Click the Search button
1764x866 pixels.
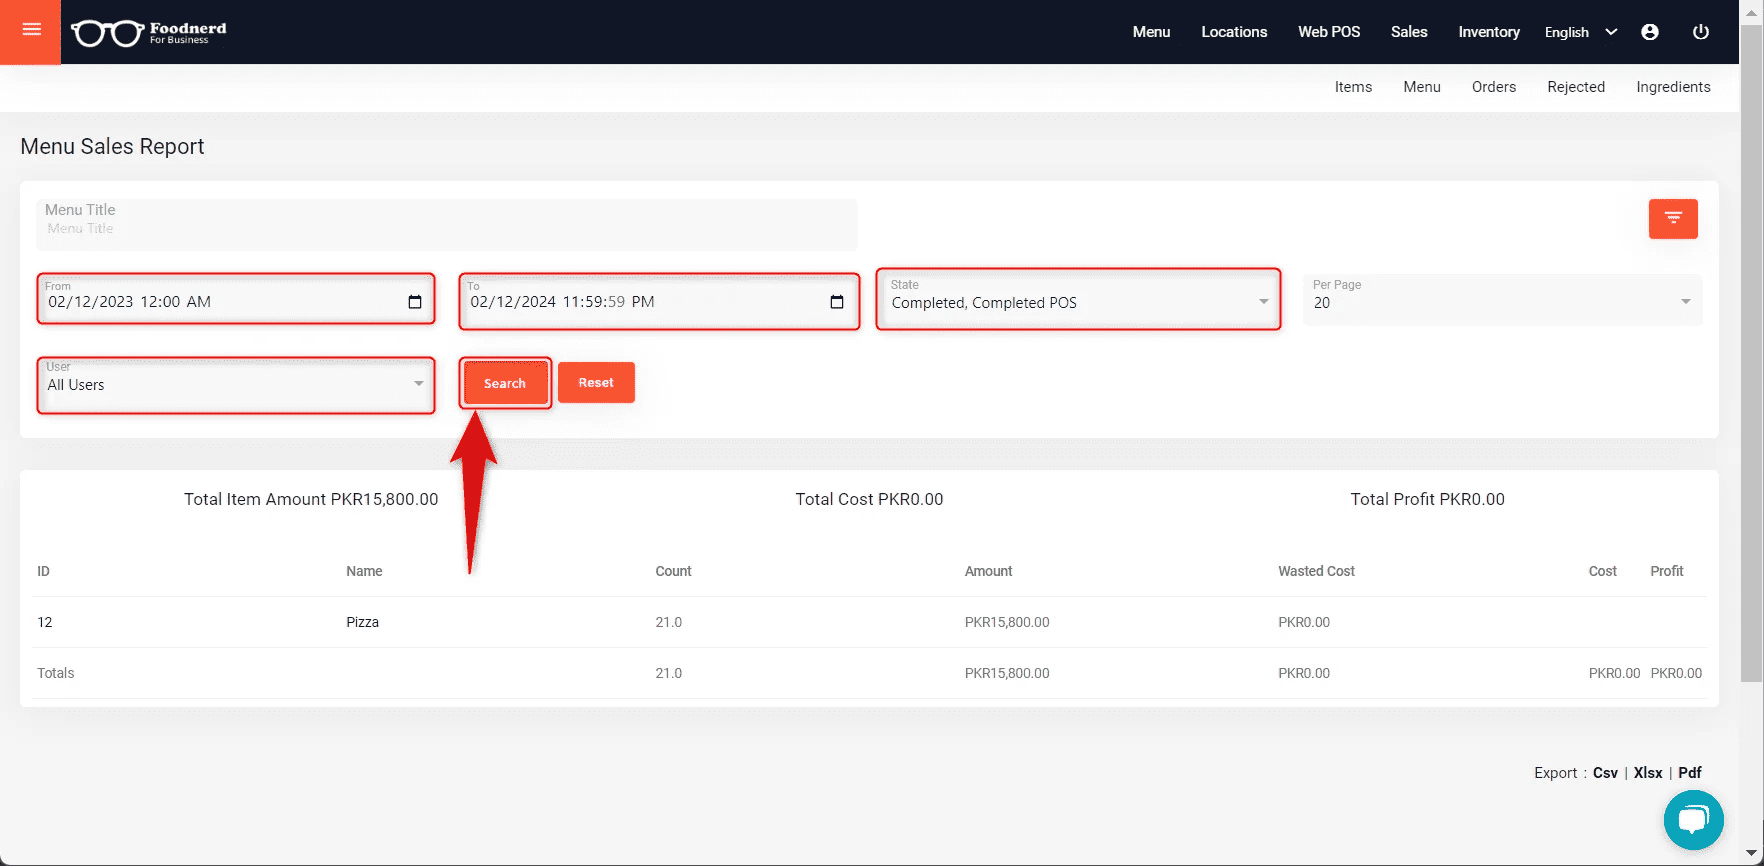505,383
